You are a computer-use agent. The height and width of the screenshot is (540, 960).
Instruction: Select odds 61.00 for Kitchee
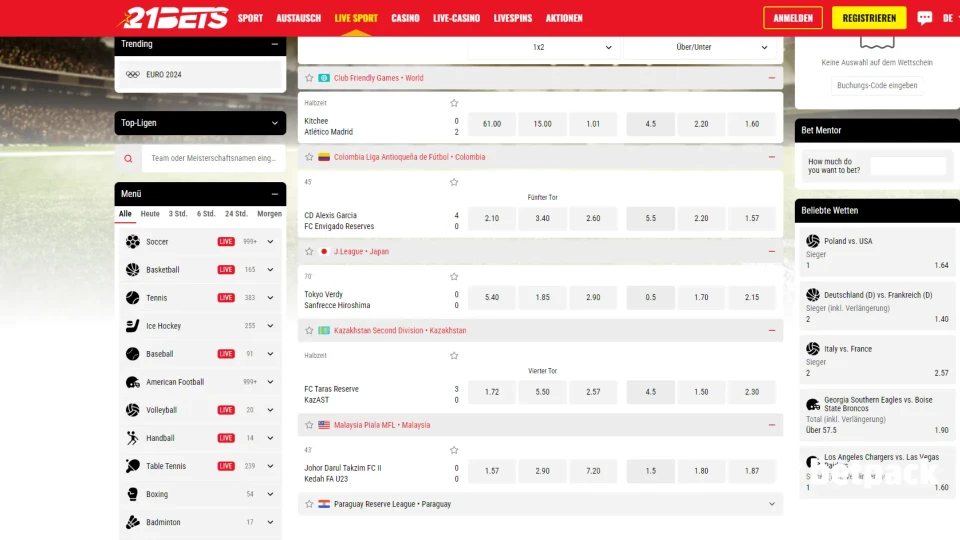(492, 124)
